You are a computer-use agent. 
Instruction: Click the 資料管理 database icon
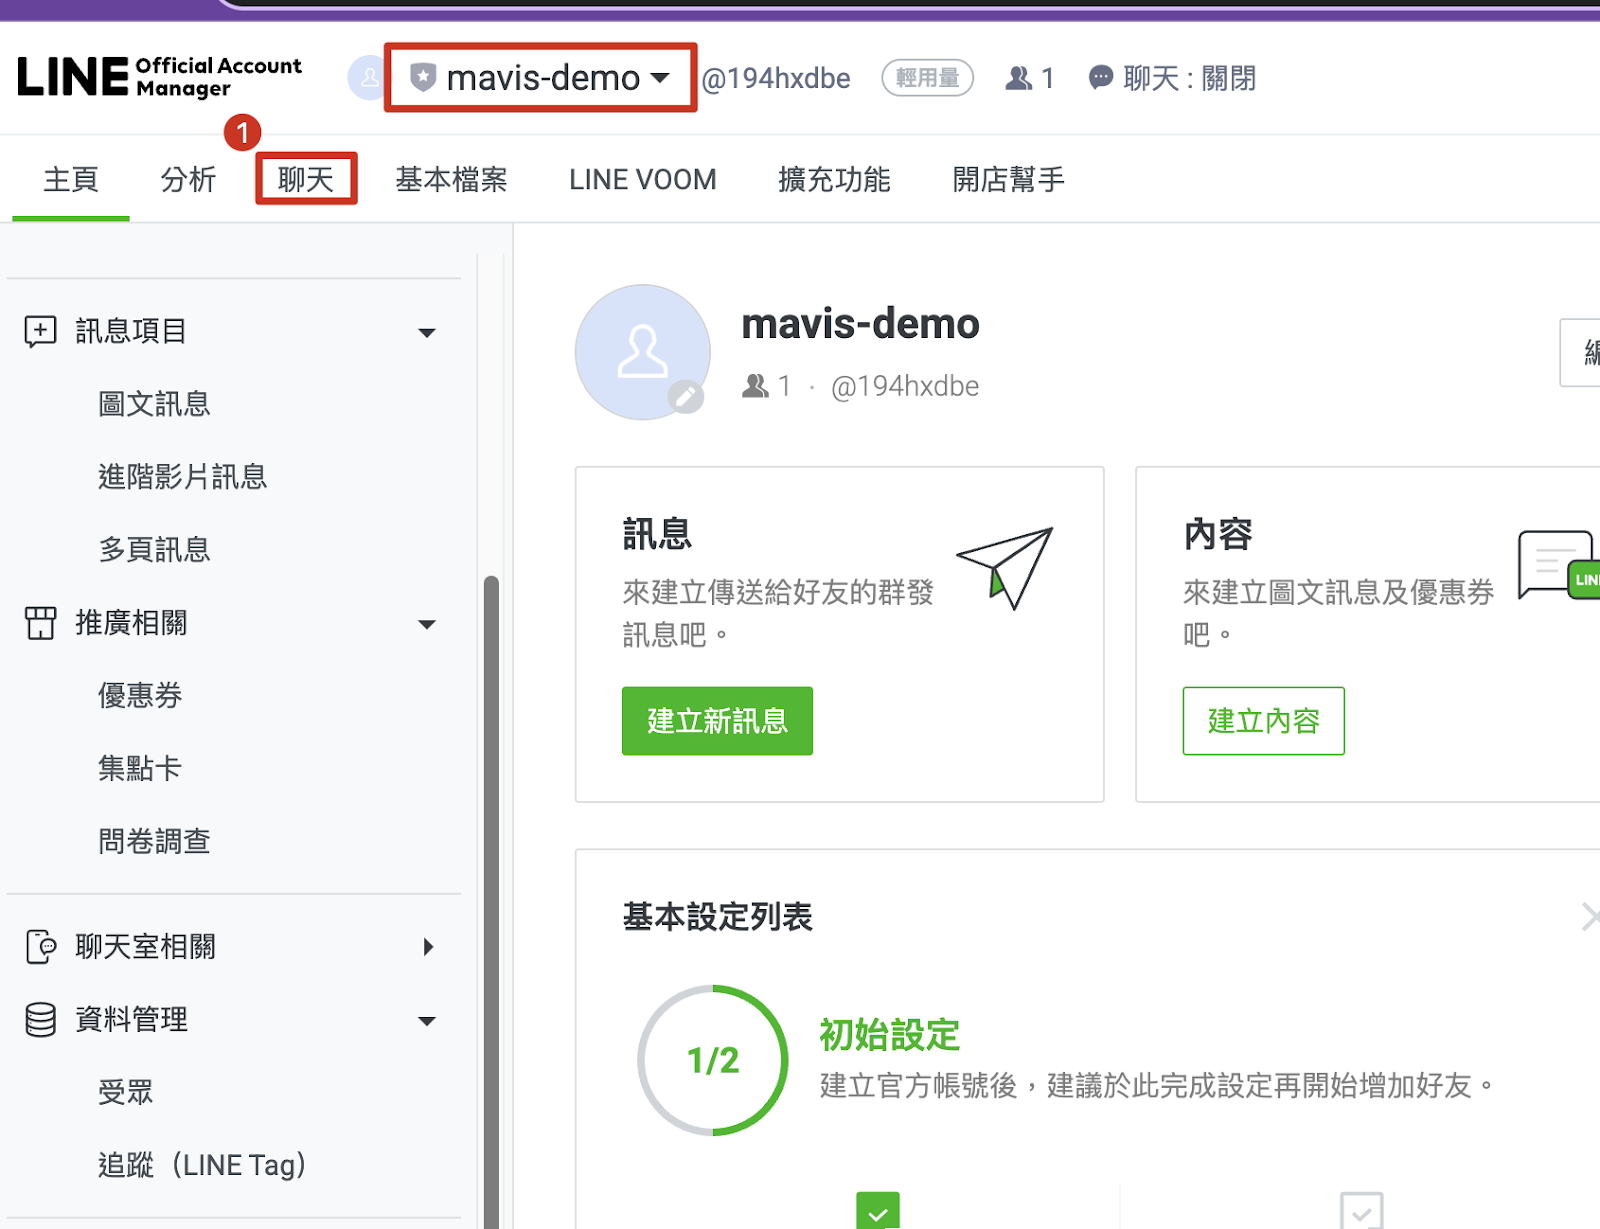coord(40,1020)
